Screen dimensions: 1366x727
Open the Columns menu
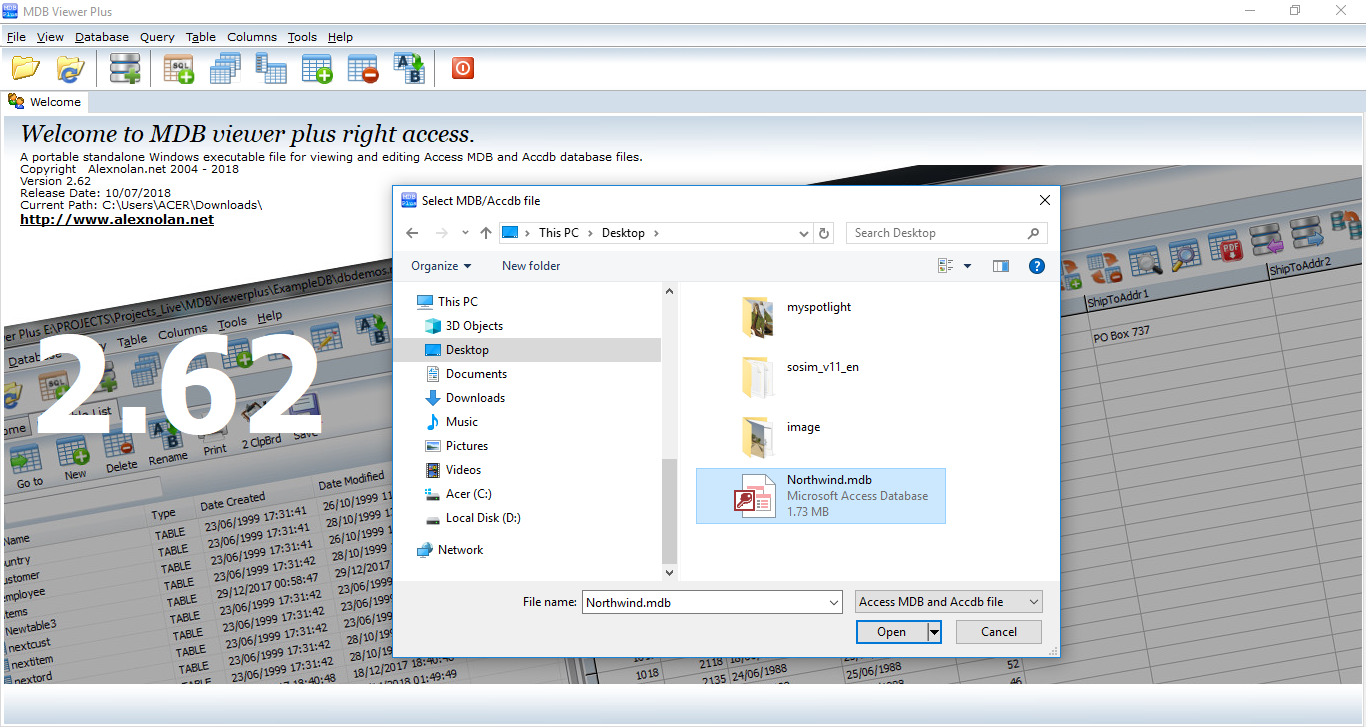252,37
